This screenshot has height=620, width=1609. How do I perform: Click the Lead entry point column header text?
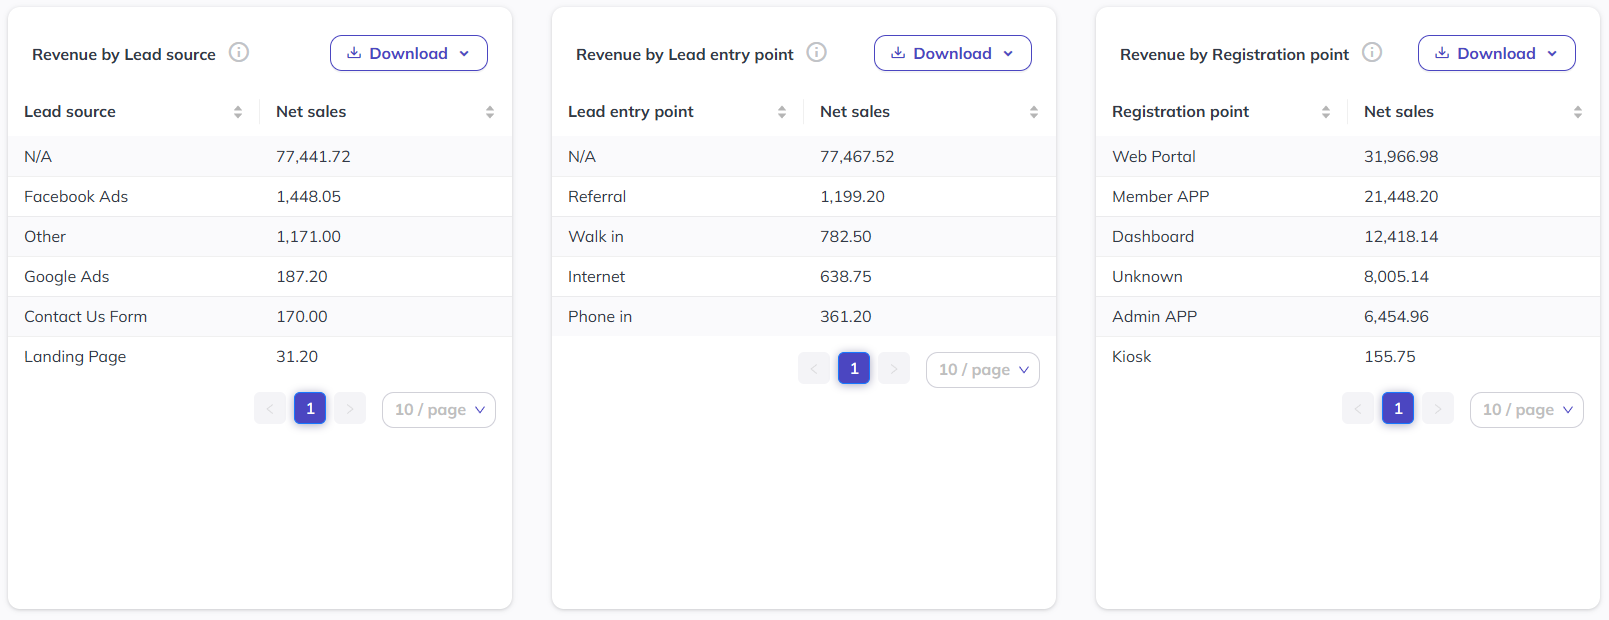[631, 112]
